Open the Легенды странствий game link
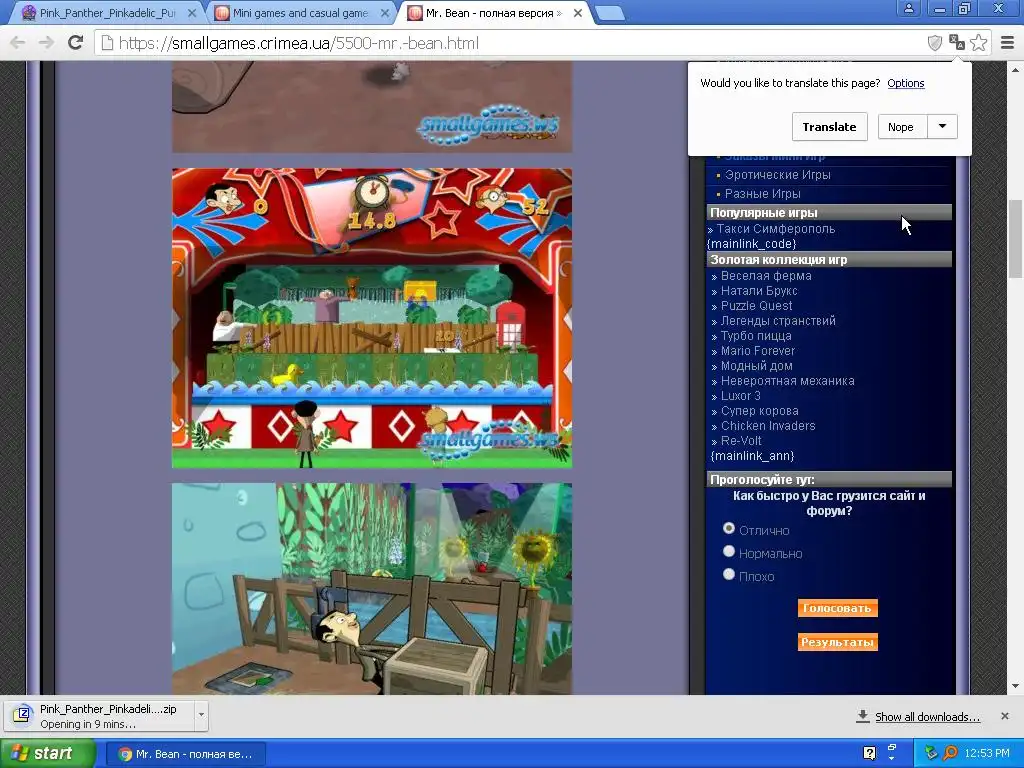Screen dimensions: 1024x768 click(x=778, y=321)
